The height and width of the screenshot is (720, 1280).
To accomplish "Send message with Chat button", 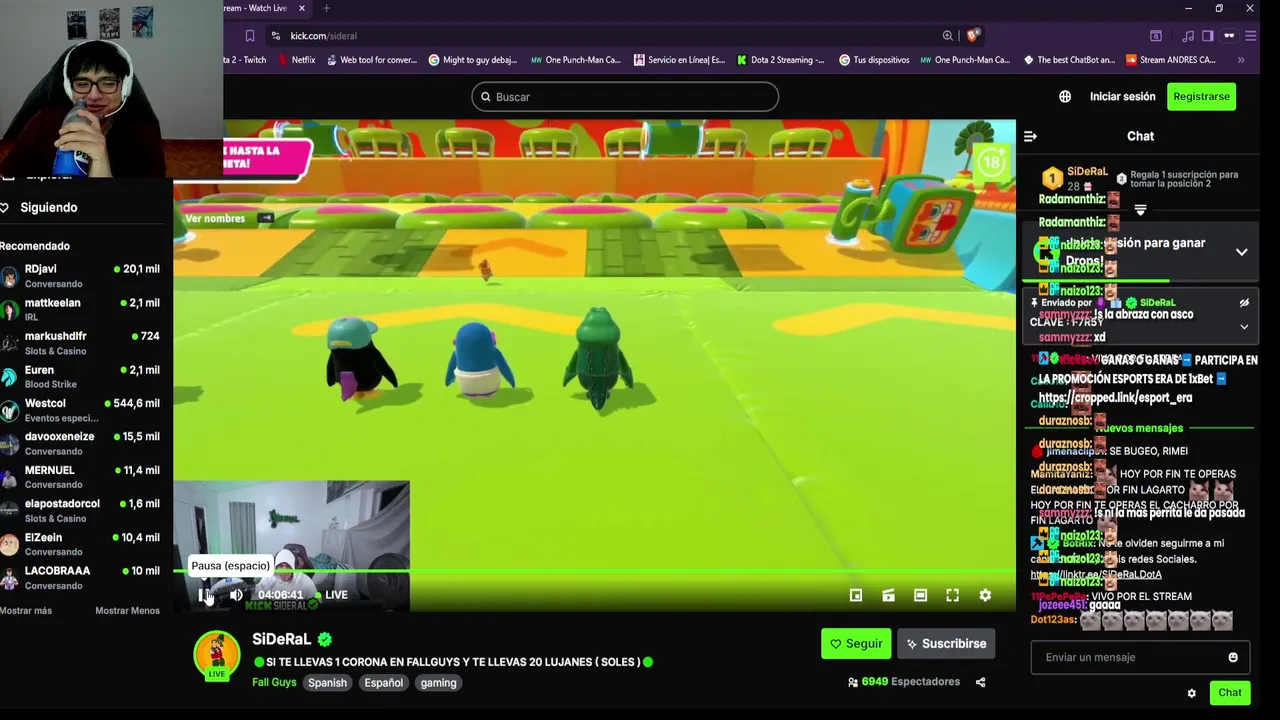I will 1229,693.
